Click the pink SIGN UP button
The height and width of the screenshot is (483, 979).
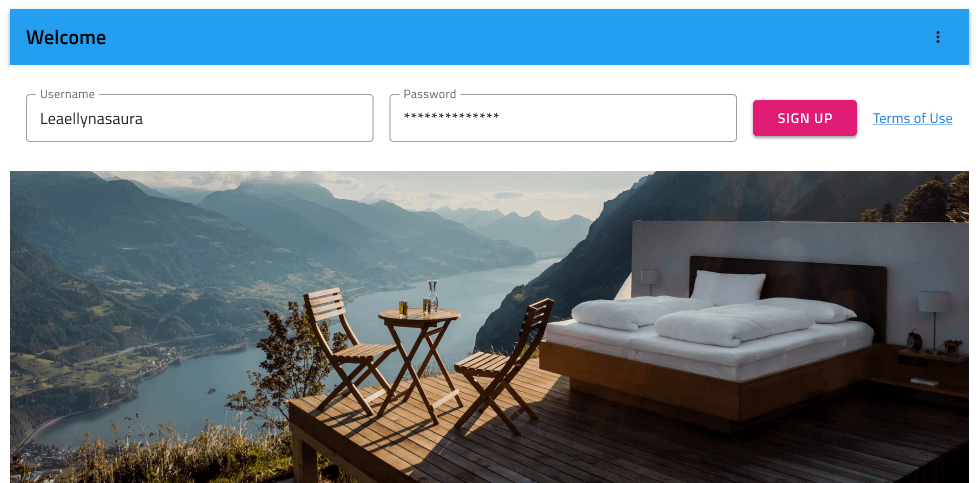click(805, 118)
